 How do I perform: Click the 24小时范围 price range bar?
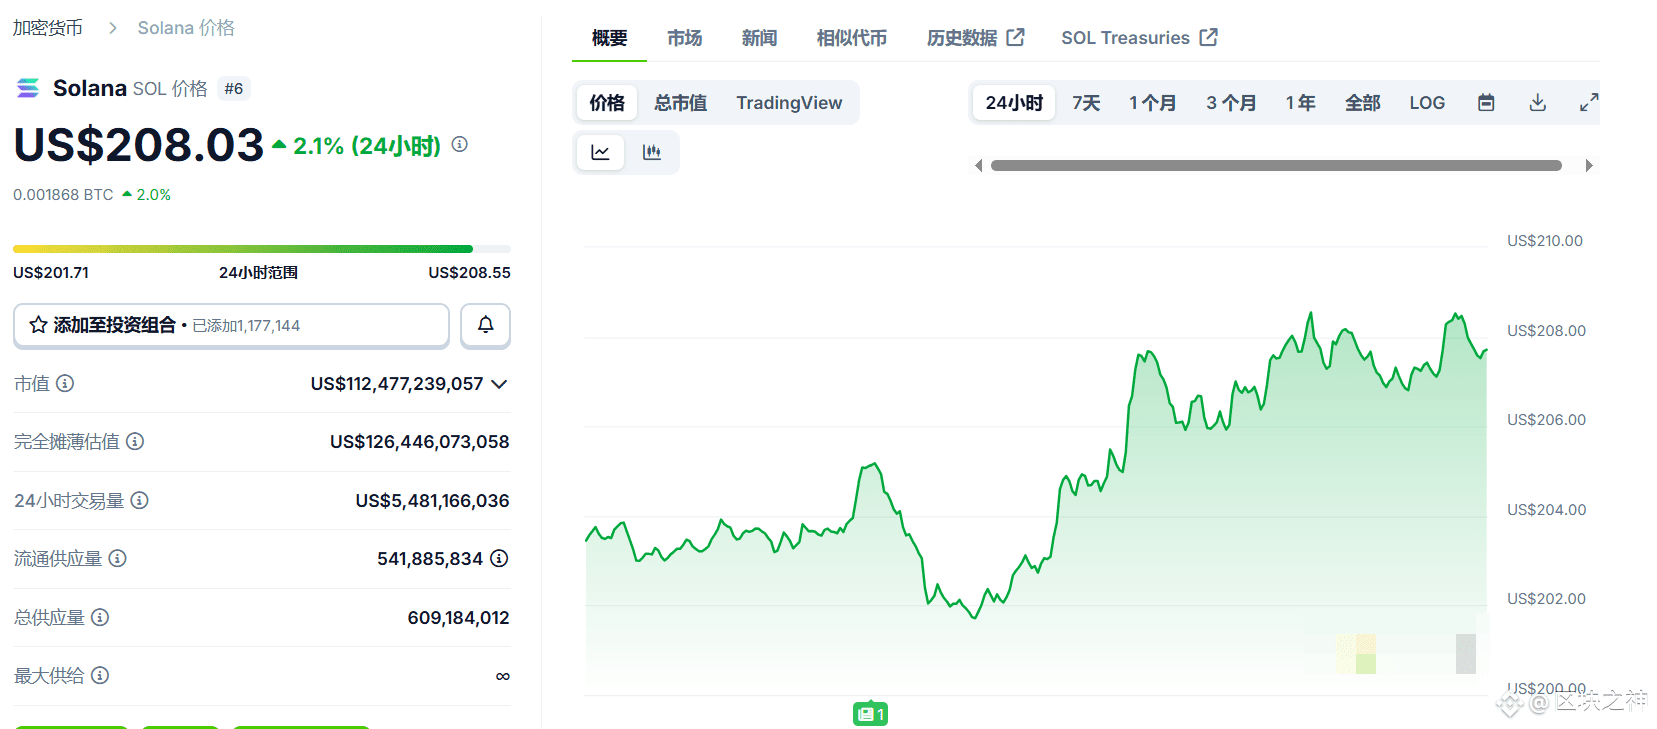tap(261, 249)
